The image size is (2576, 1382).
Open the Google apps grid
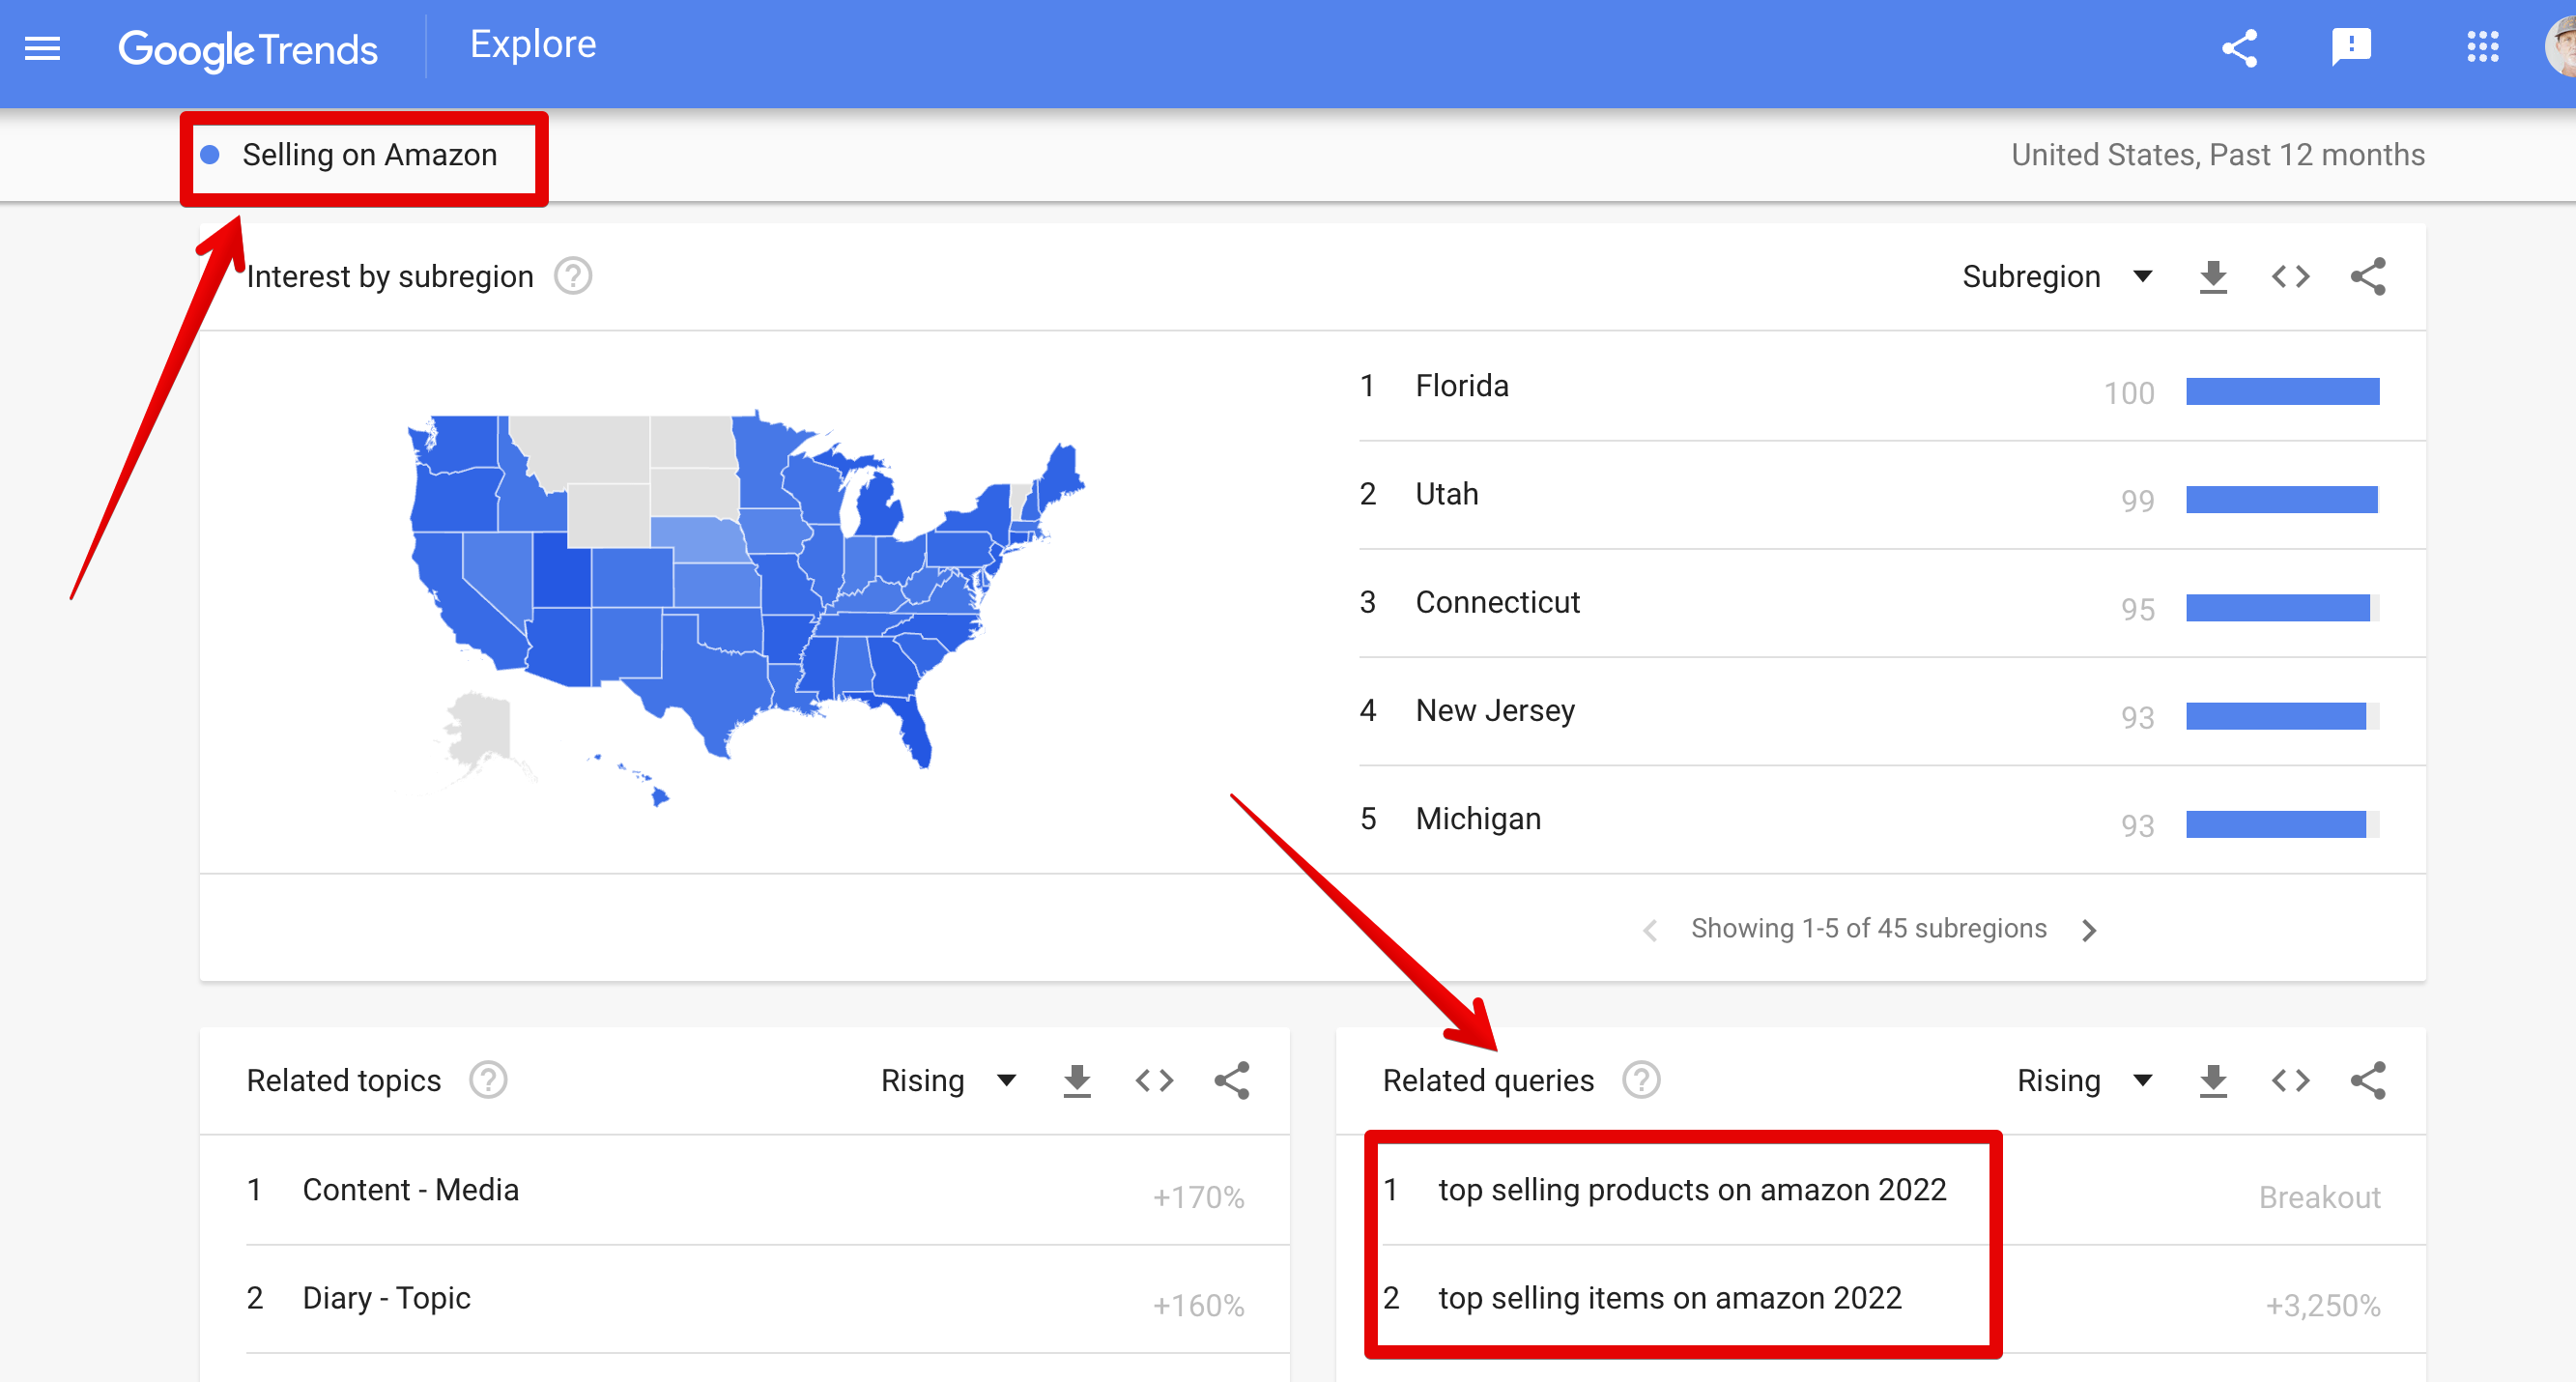point(2482,47)
